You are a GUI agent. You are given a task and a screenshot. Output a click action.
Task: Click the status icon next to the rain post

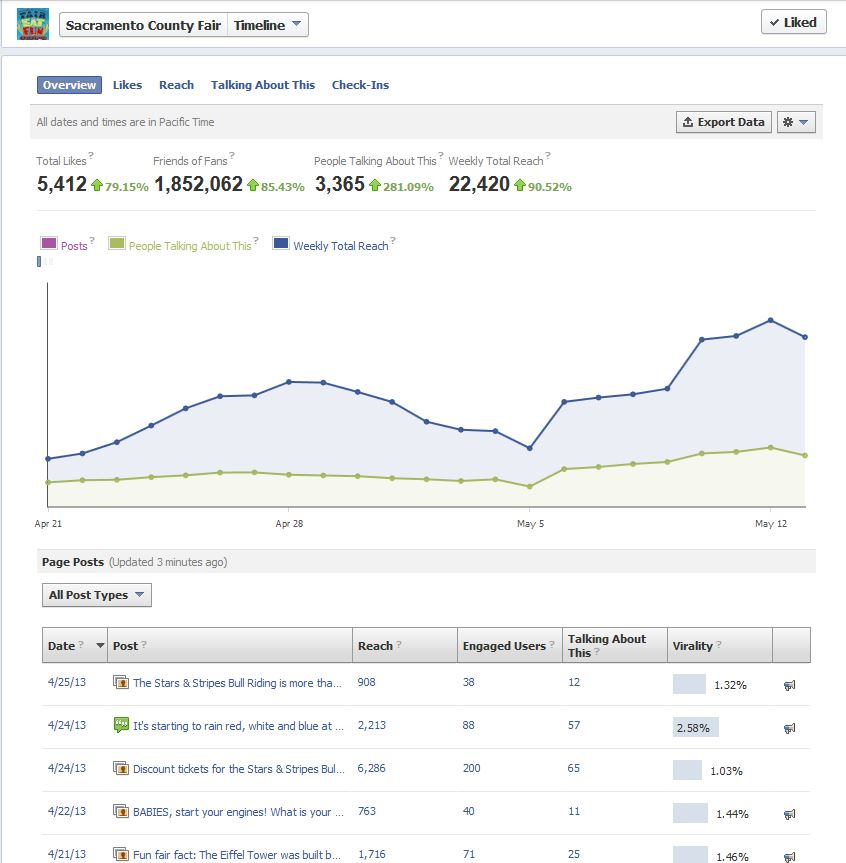[119, 726]
